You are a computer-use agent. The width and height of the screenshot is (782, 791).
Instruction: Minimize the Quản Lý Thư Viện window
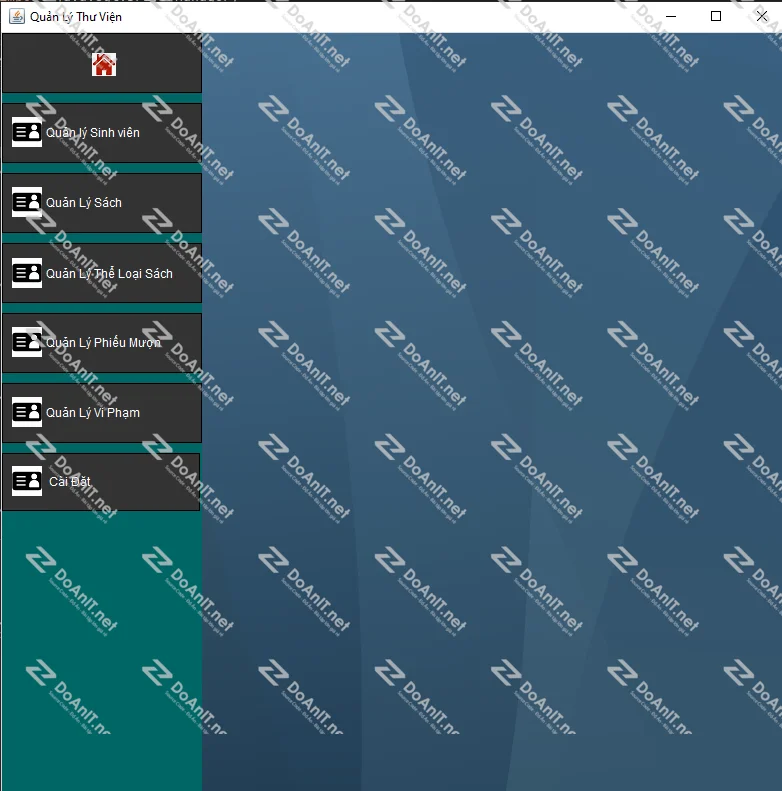coord(671,17)
